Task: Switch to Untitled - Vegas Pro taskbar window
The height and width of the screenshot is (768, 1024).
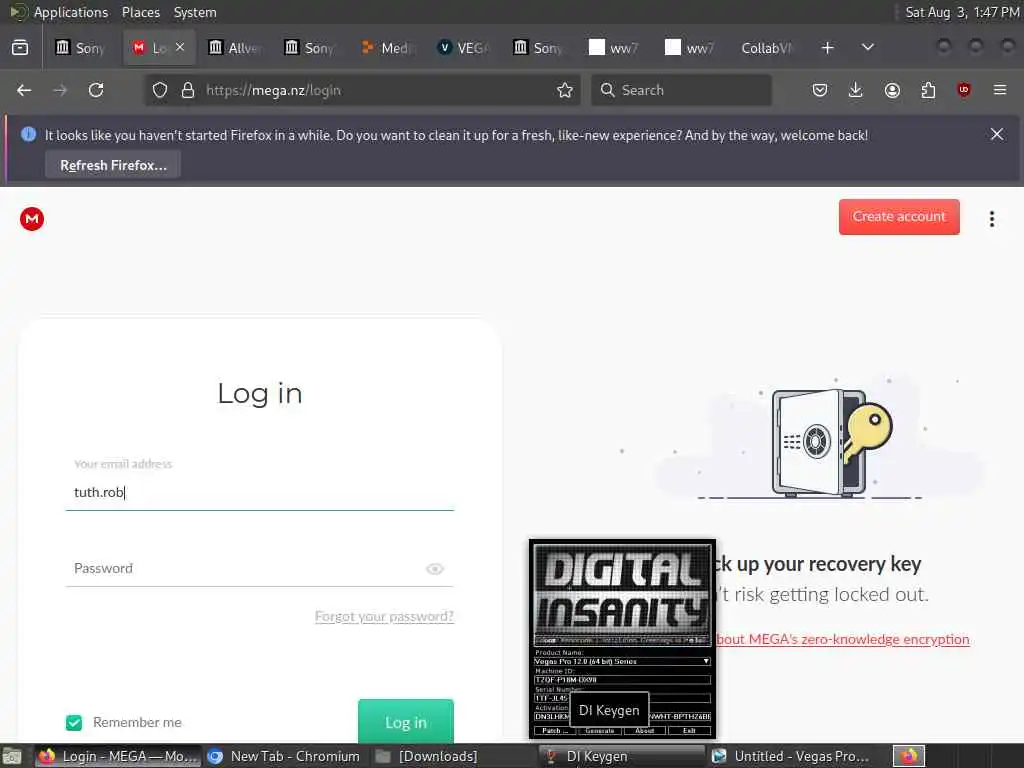Action: pos(792,756)
